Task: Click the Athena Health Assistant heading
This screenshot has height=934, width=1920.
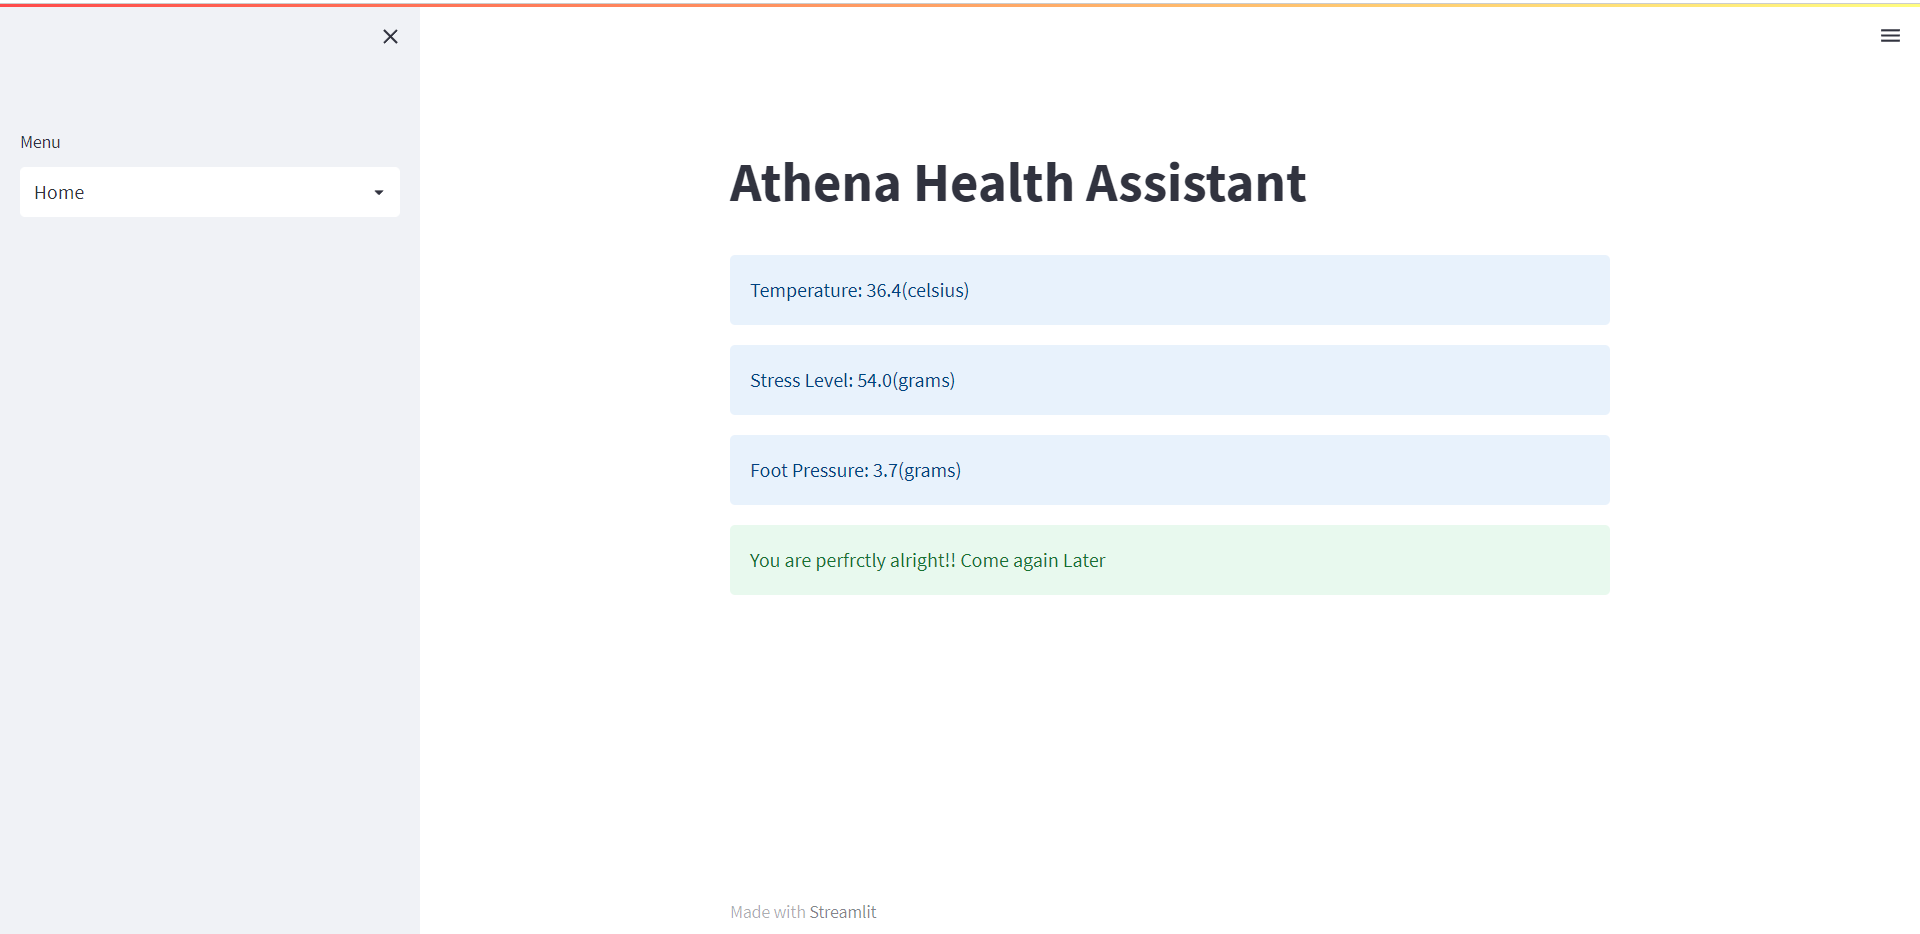Action: (x=1017, y=183)
